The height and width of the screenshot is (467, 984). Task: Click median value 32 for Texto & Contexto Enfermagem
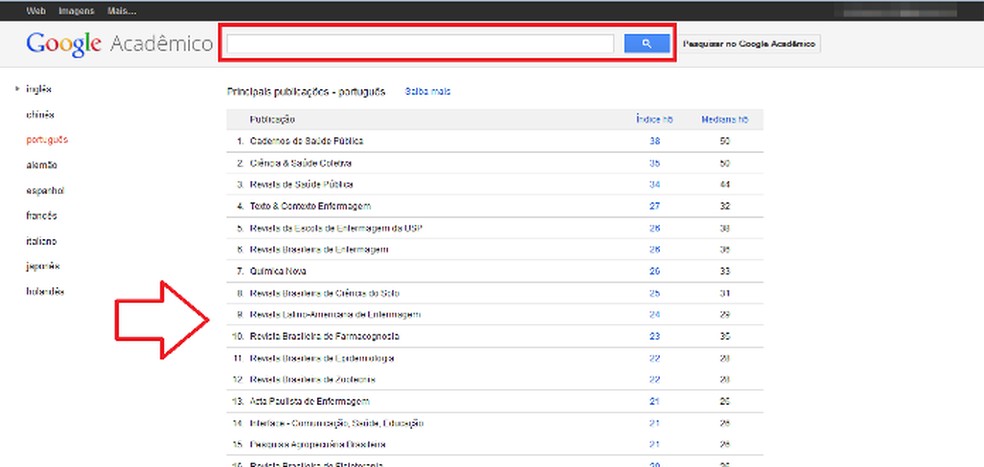point(725,206)
